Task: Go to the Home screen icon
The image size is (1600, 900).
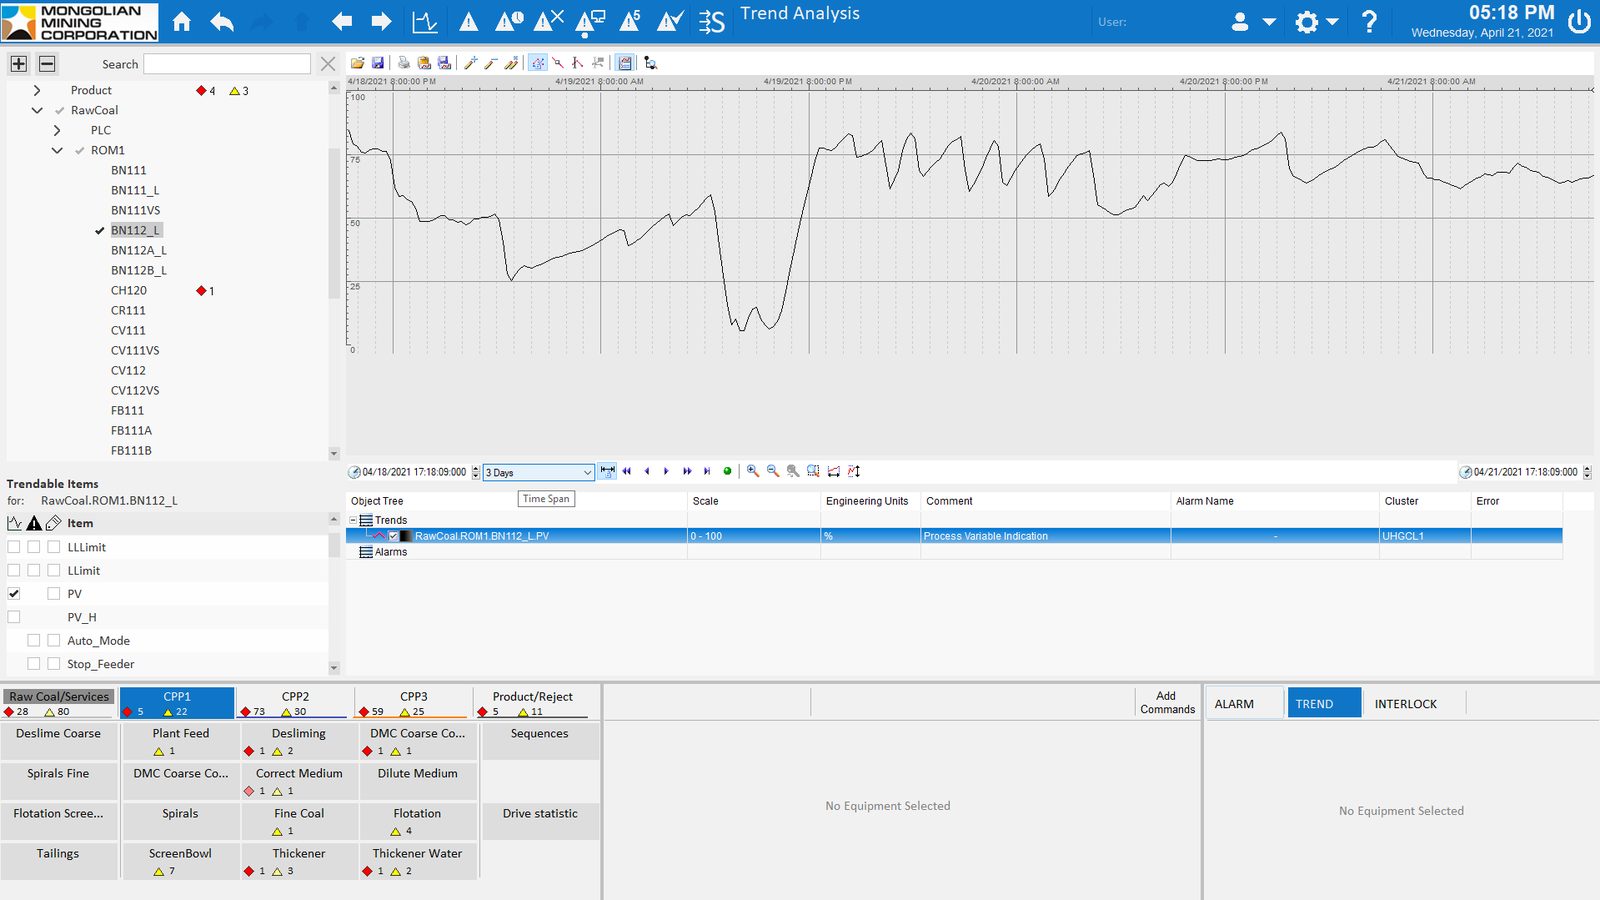Action: pos(182,21)
